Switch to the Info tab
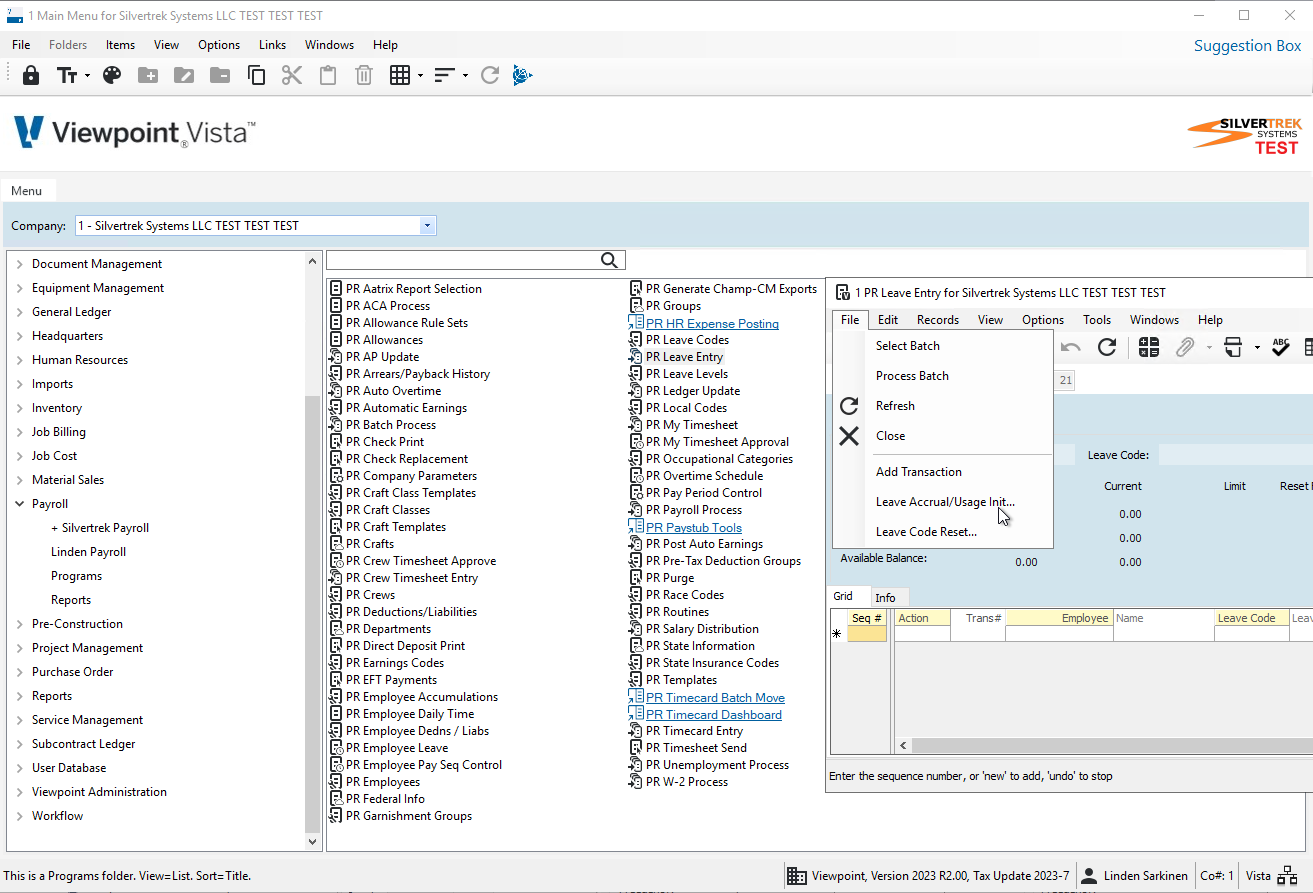The image size is (1313, 893). pyautogui.click(x=885, y=598)
